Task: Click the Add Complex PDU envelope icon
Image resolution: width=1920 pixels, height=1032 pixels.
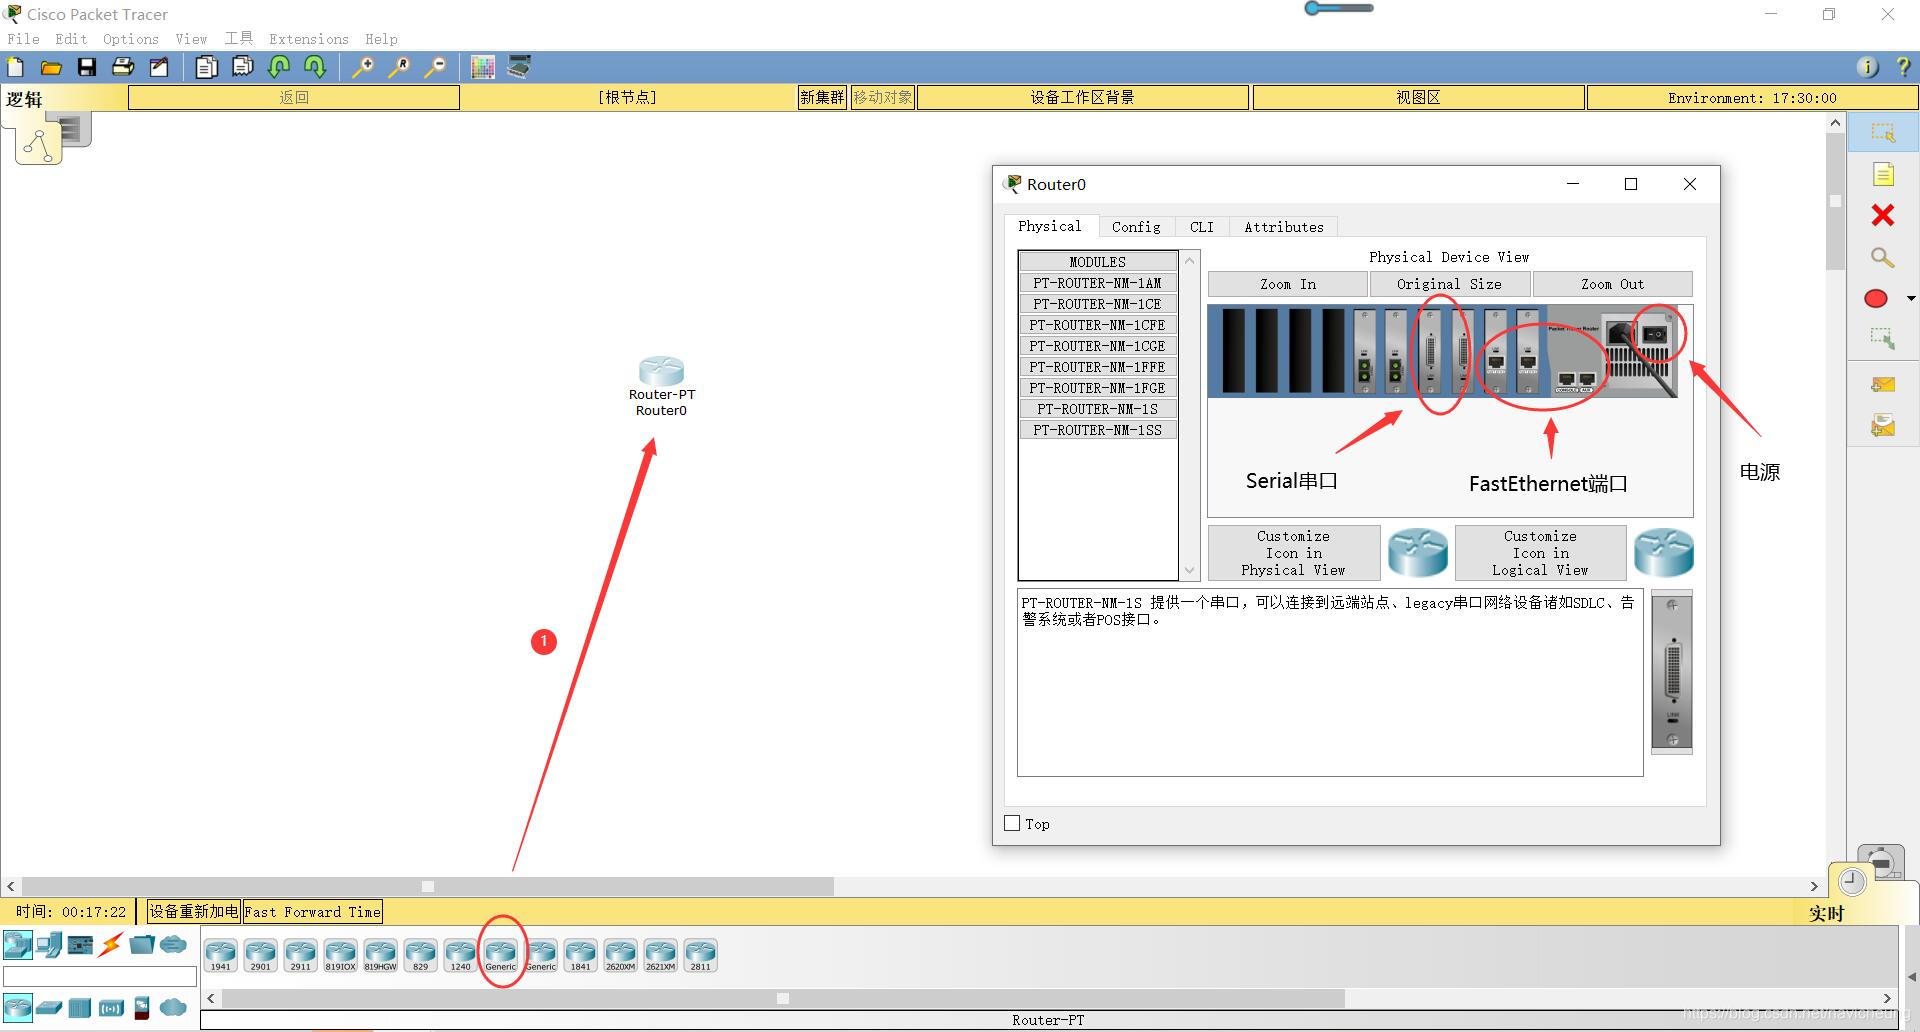Action: click(1883, 426)
